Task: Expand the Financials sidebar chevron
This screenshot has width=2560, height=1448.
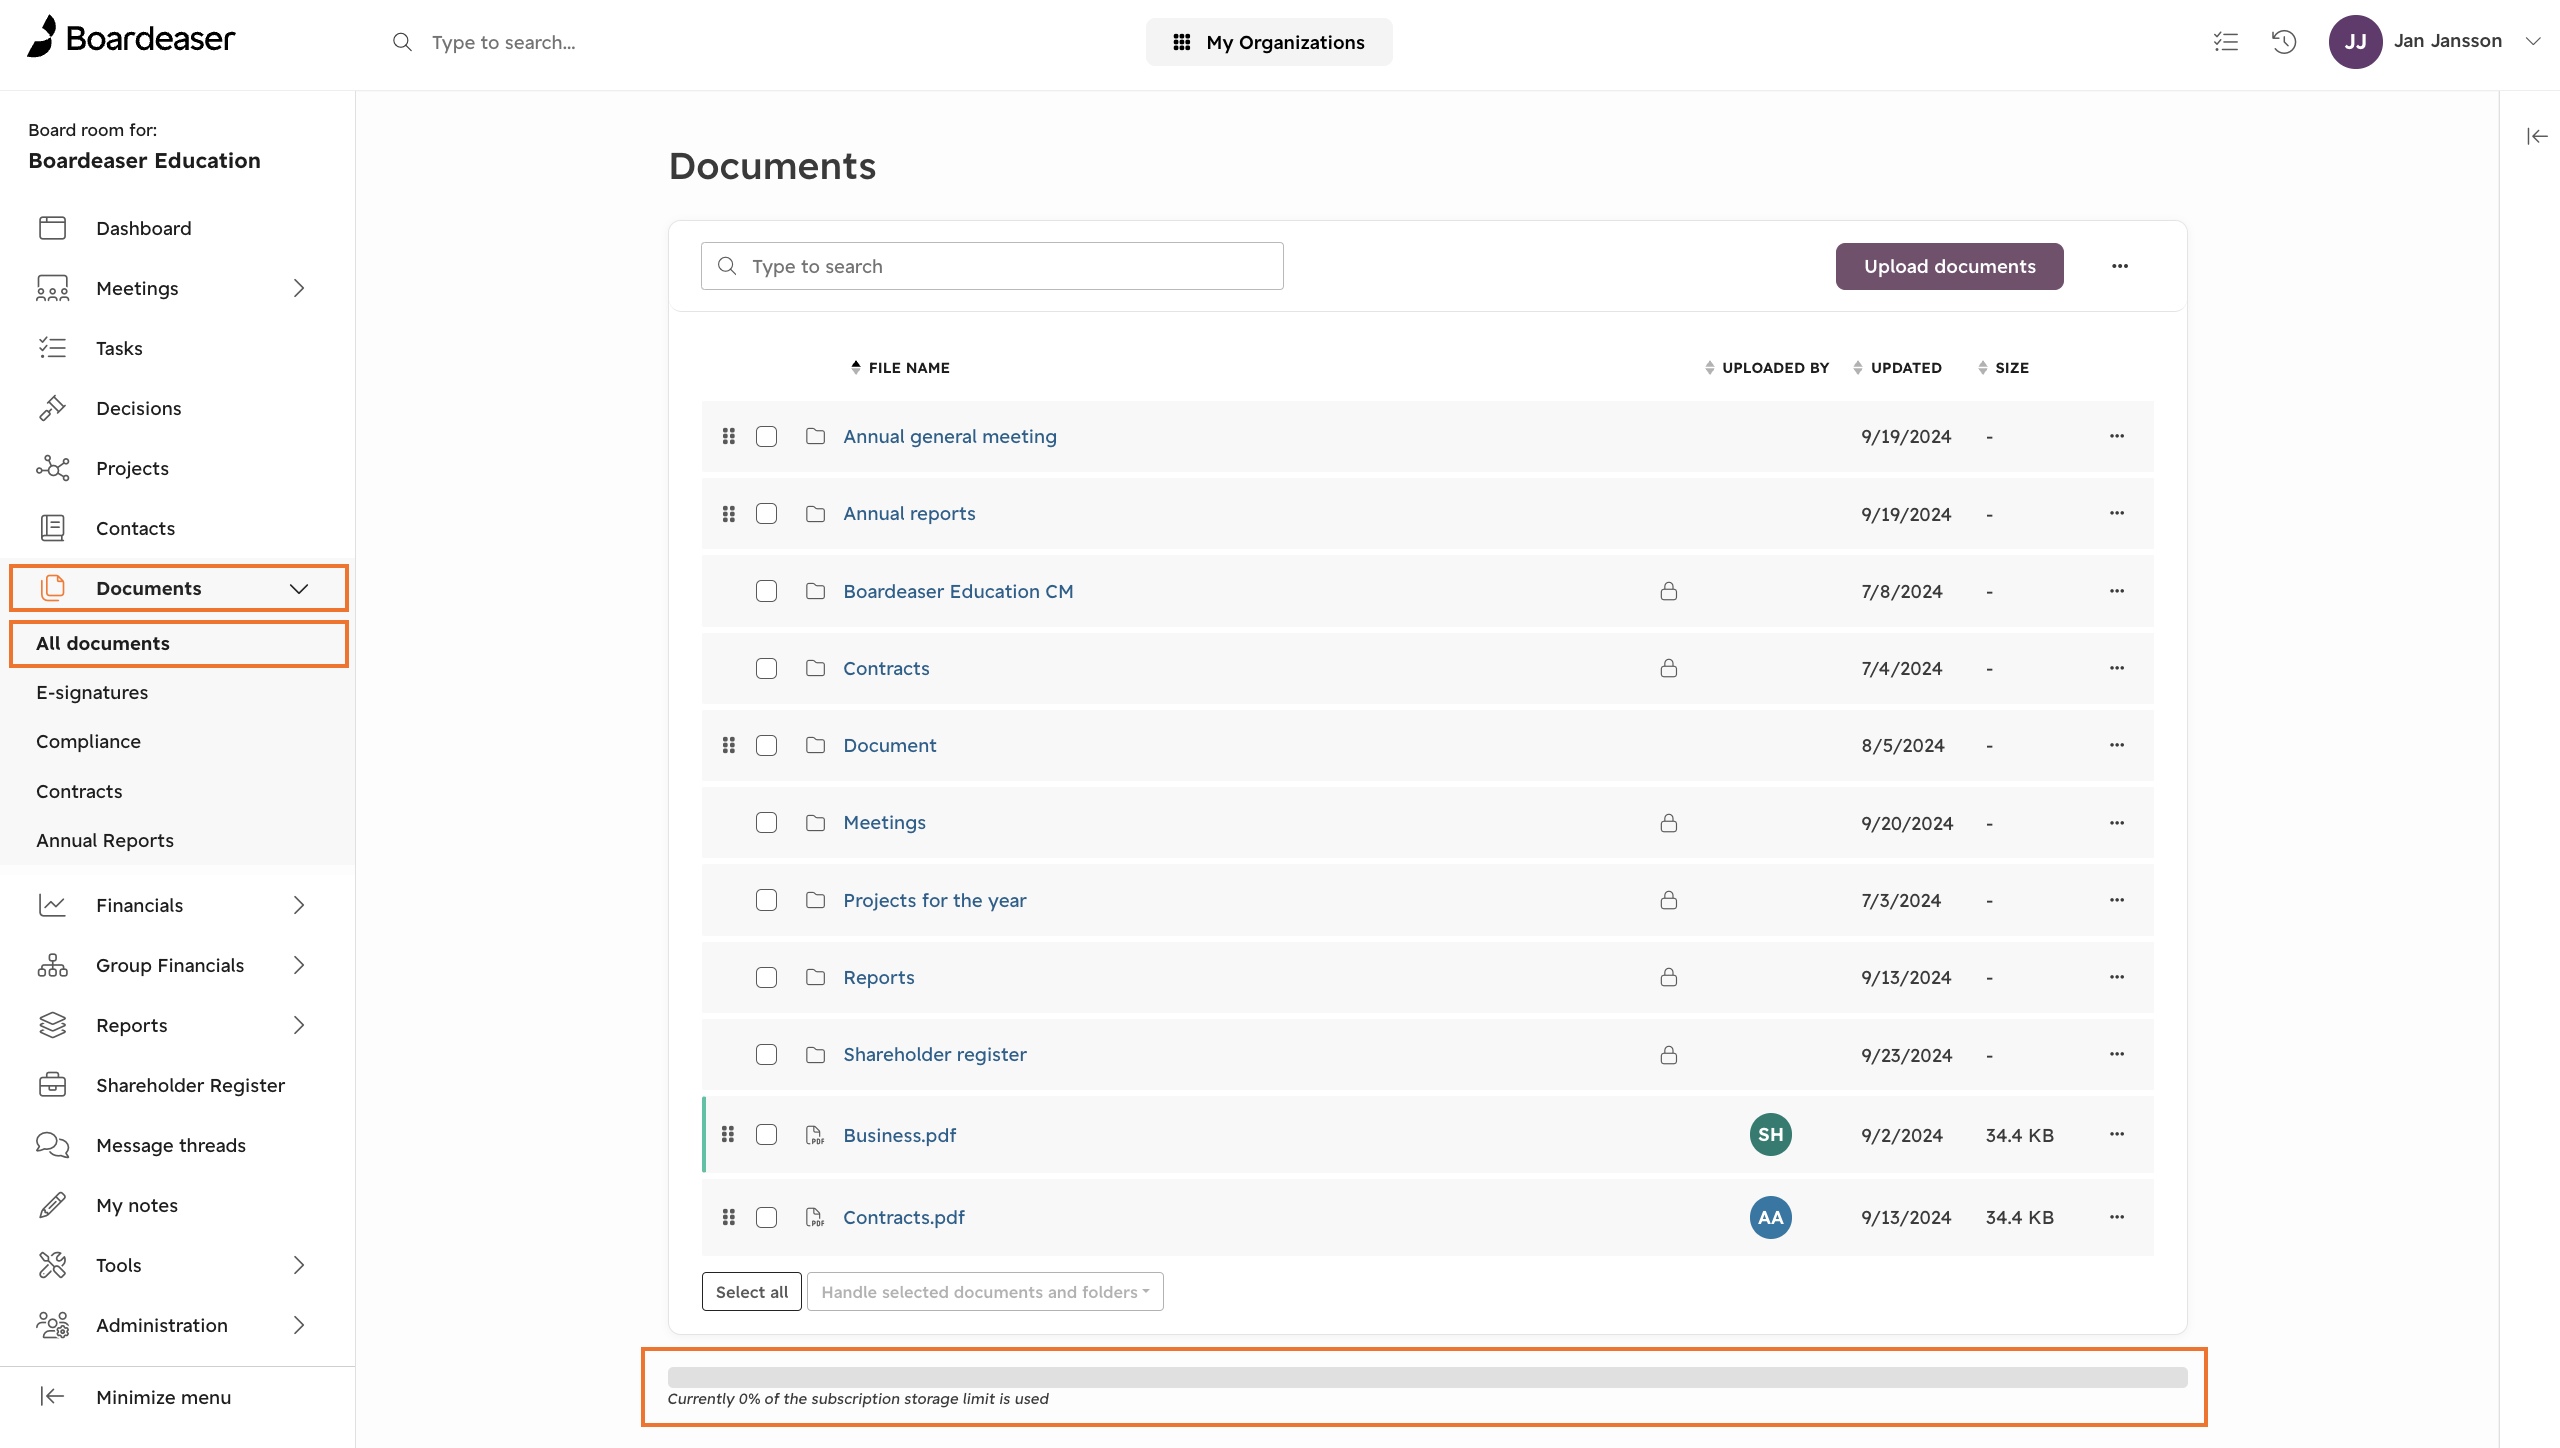Action: [x=299, y=905]
